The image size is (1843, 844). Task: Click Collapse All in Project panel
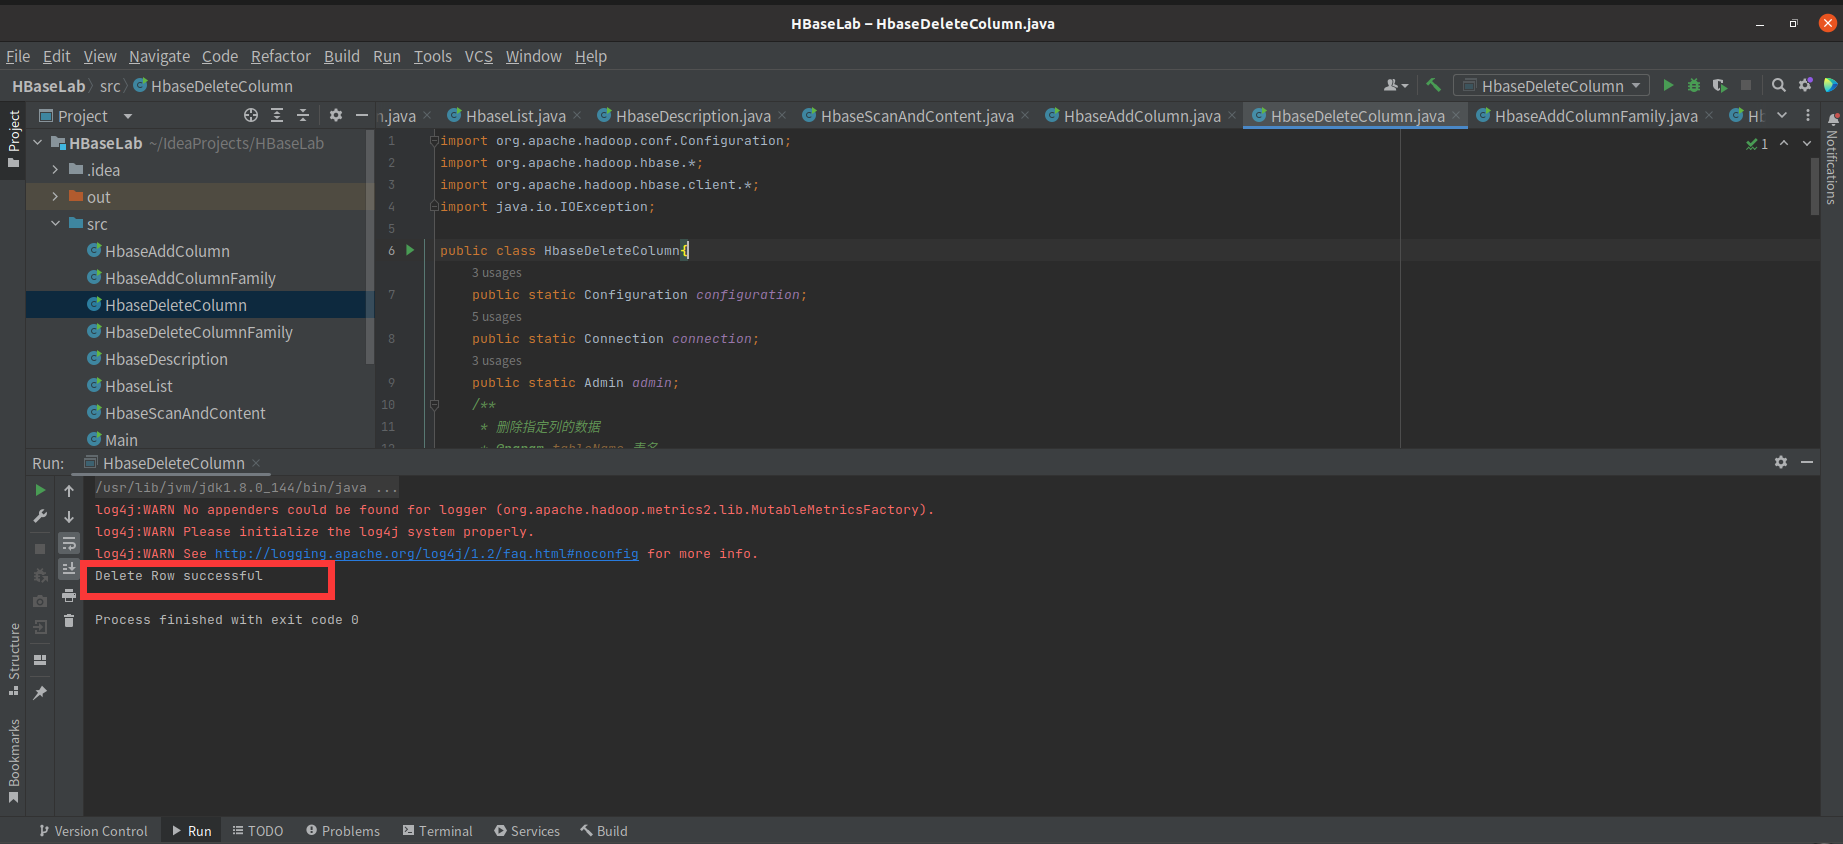point(303,116)
